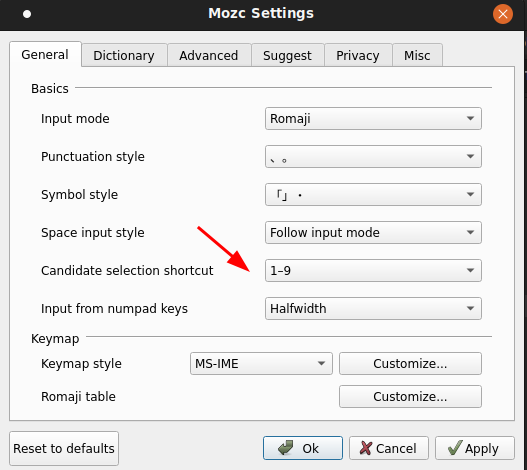527x470 pixels.
Task: Open the Advanced tab
Action: (209, 55)
